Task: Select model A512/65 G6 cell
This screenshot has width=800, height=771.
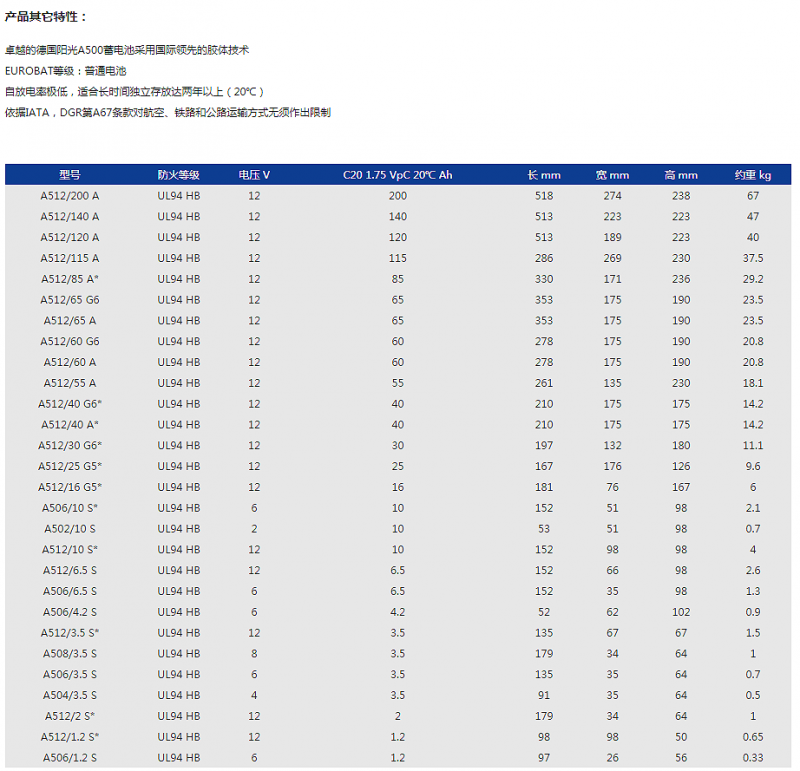Action: click(x=69, y=300)
